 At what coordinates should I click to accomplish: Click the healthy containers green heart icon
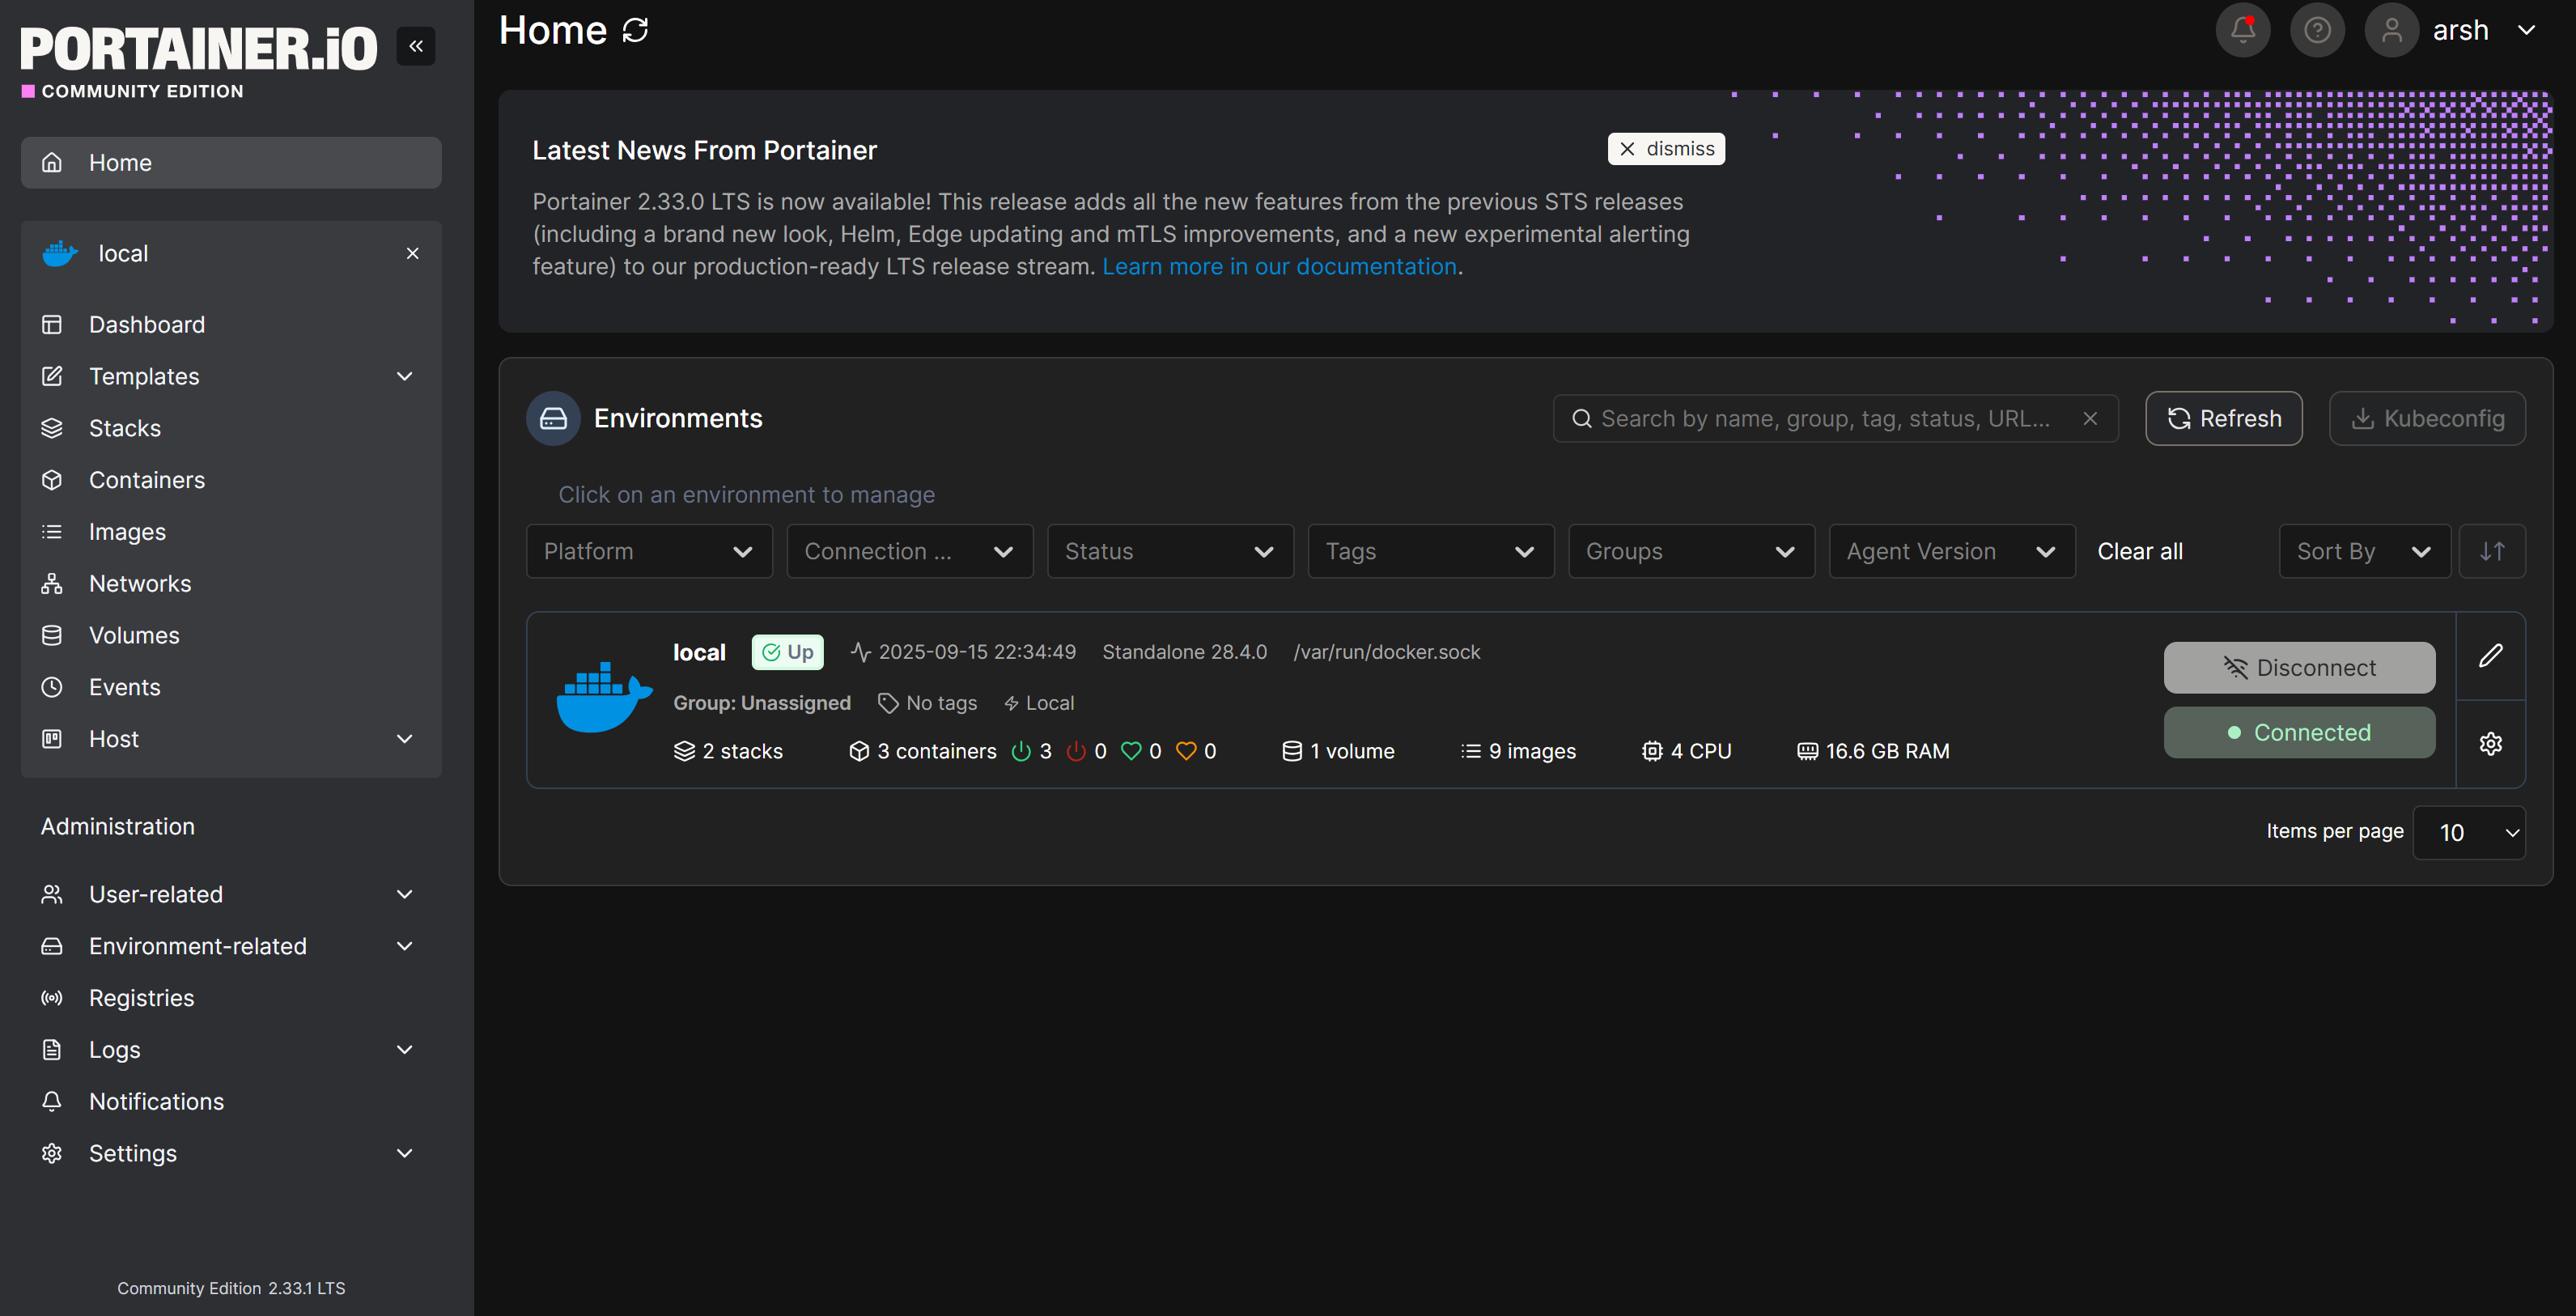(1131, 752)
